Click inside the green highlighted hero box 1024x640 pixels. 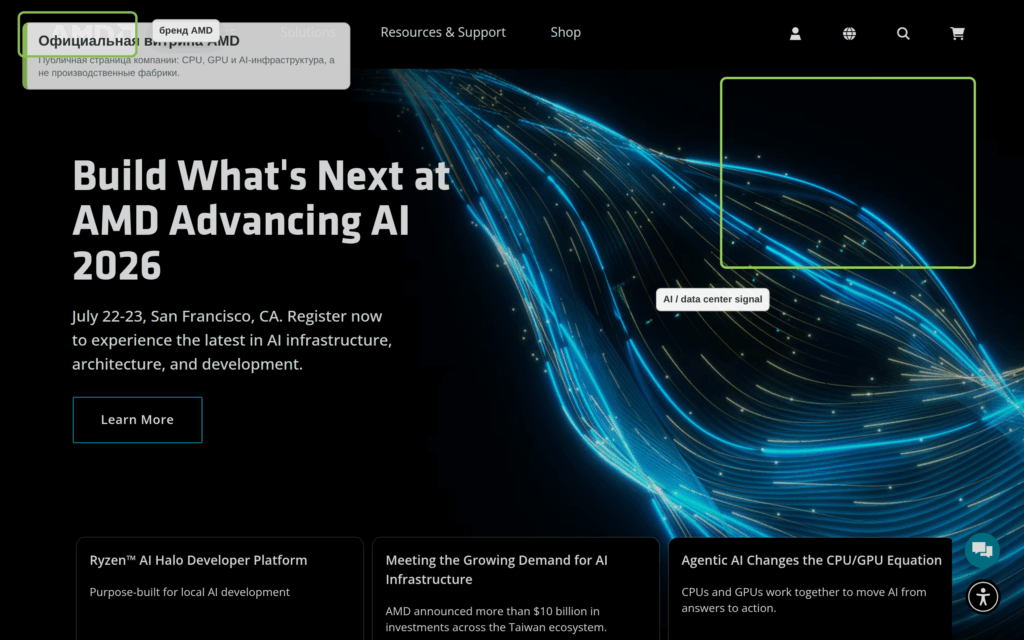pos(848,172)
